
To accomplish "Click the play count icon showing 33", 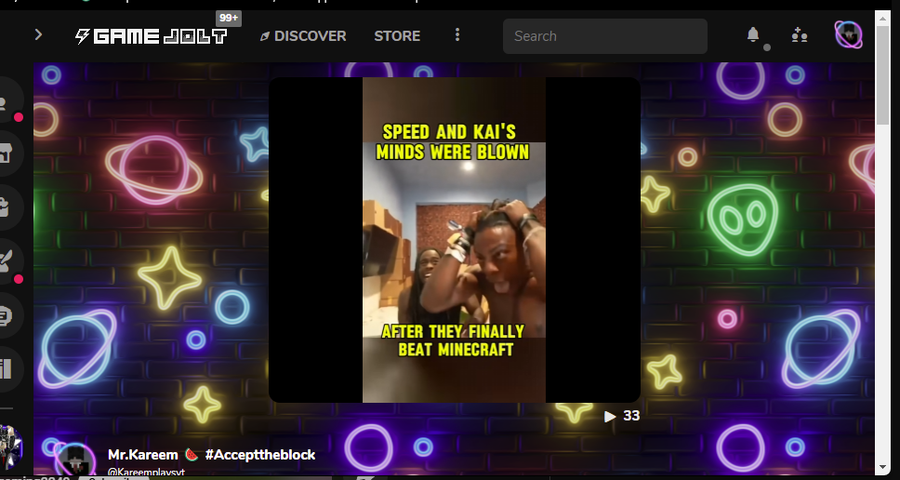I will 610,416.
